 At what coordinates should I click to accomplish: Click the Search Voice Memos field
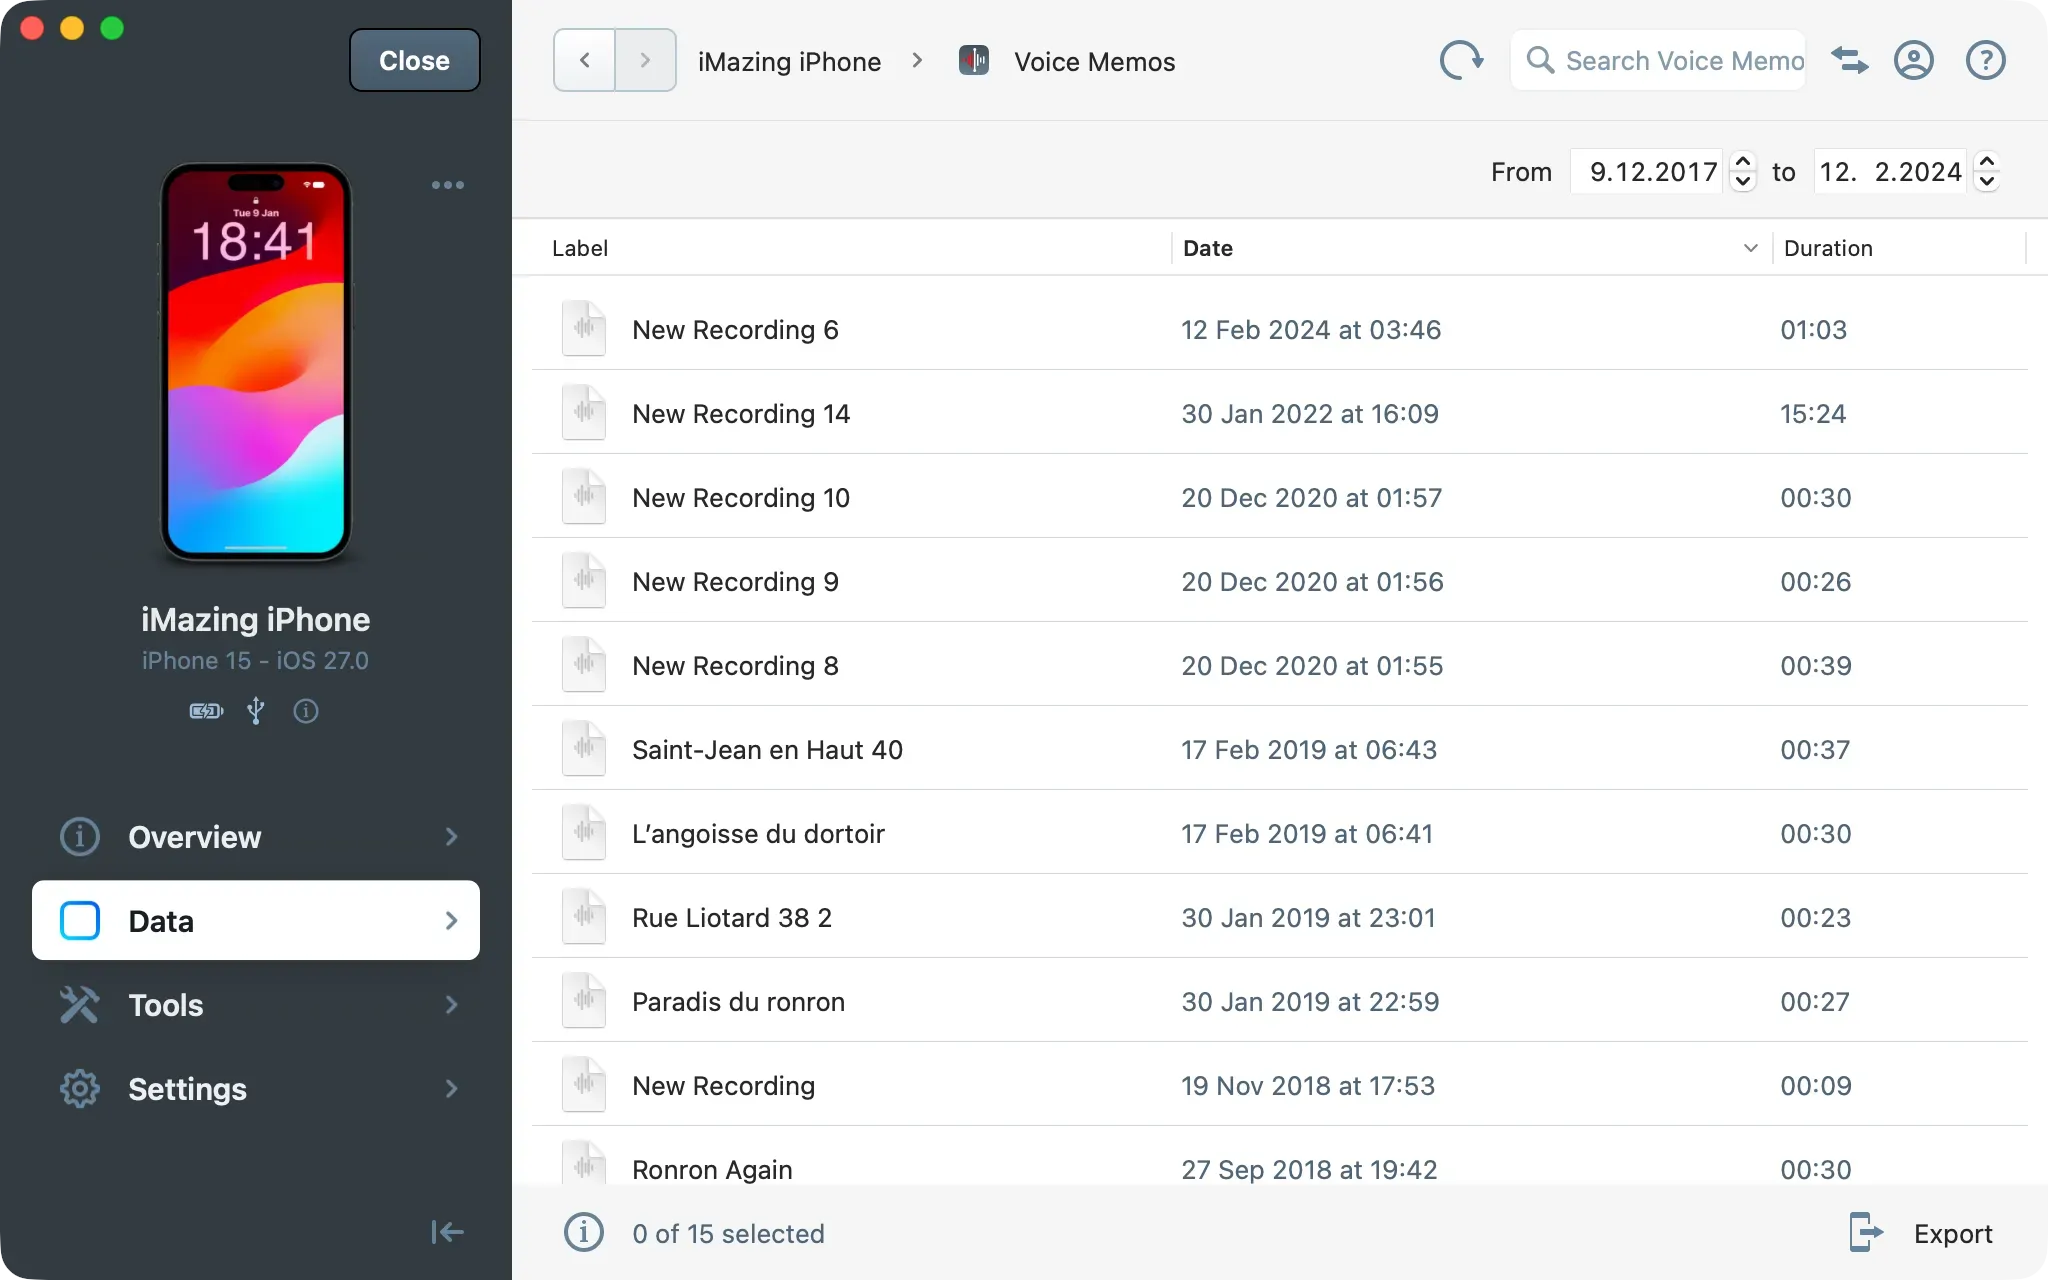(1658, 61)
